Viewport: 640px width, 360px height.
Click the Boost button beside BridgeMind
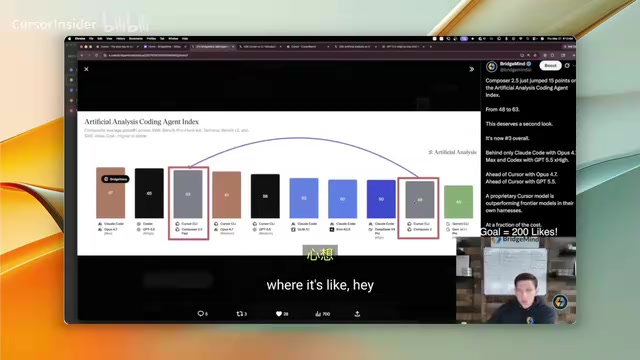[x=550, y=65]
